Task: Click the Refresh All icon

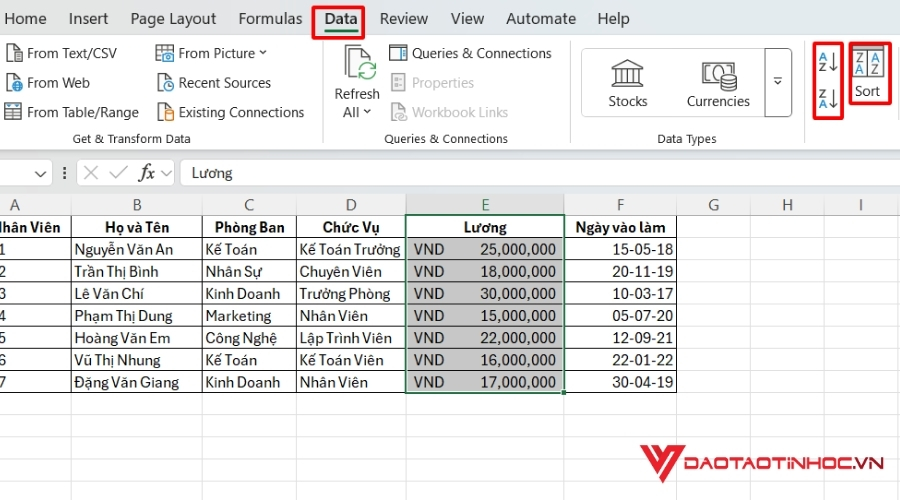Action: (359, 63)
